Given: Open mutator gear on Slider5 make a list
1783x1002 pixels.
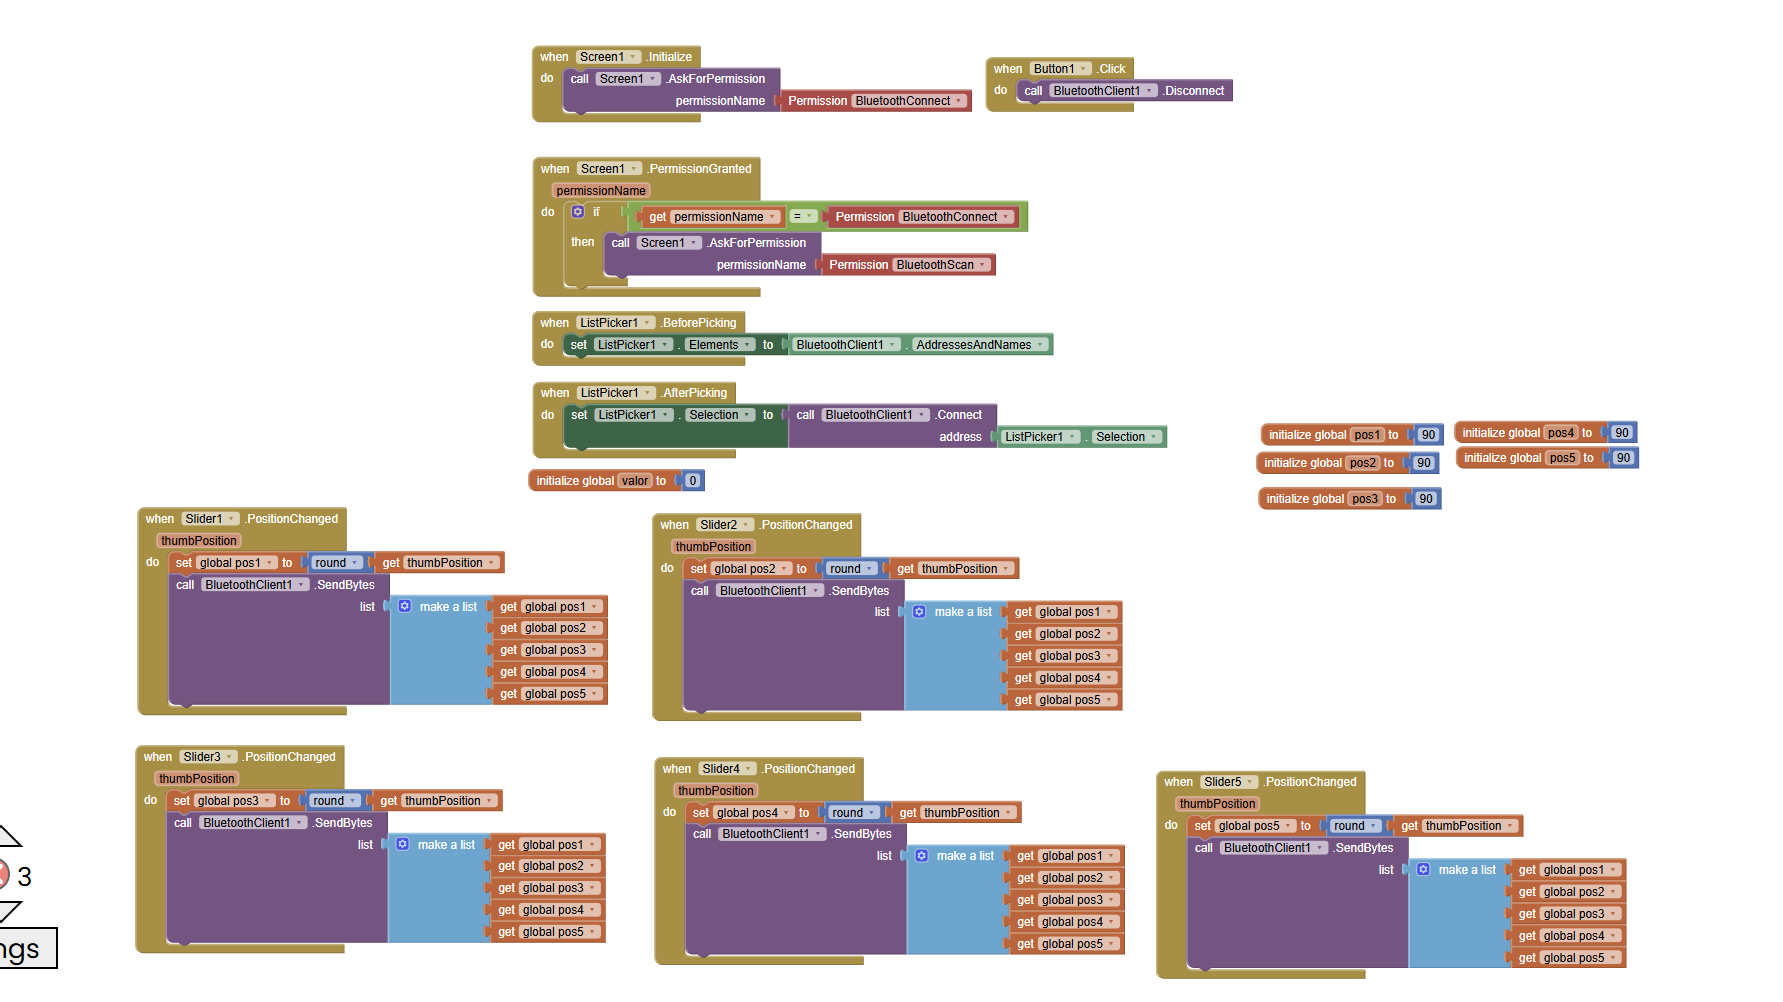Looking at the screenshot, I should [x=1424, y=869].
